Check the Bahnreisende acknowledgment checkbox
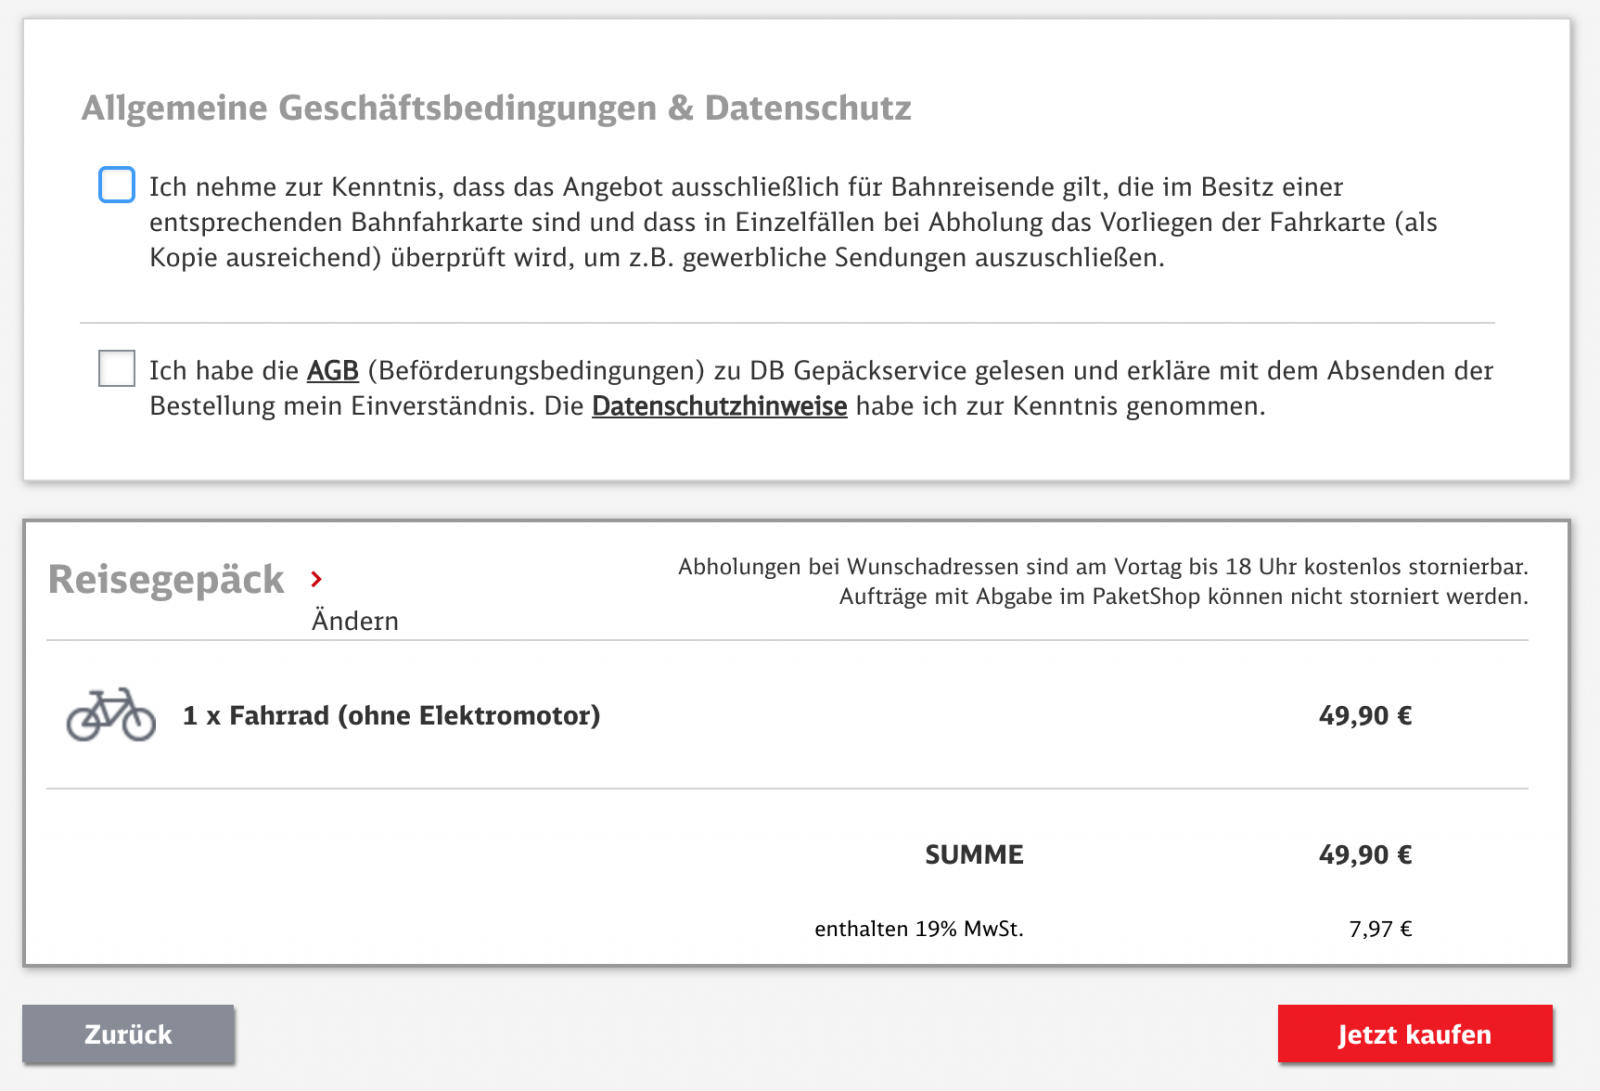The height and width of the screenshot is (1091, 1600). coord(117,185)
